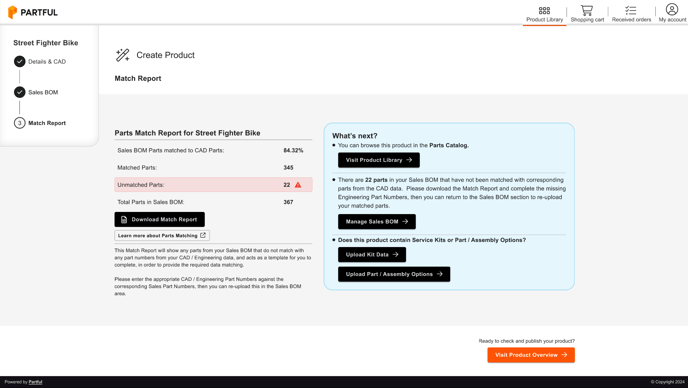Viewport: 688px width, 388px height.
Task: Open the Product Library tab
Action: (x=545, y=14)
